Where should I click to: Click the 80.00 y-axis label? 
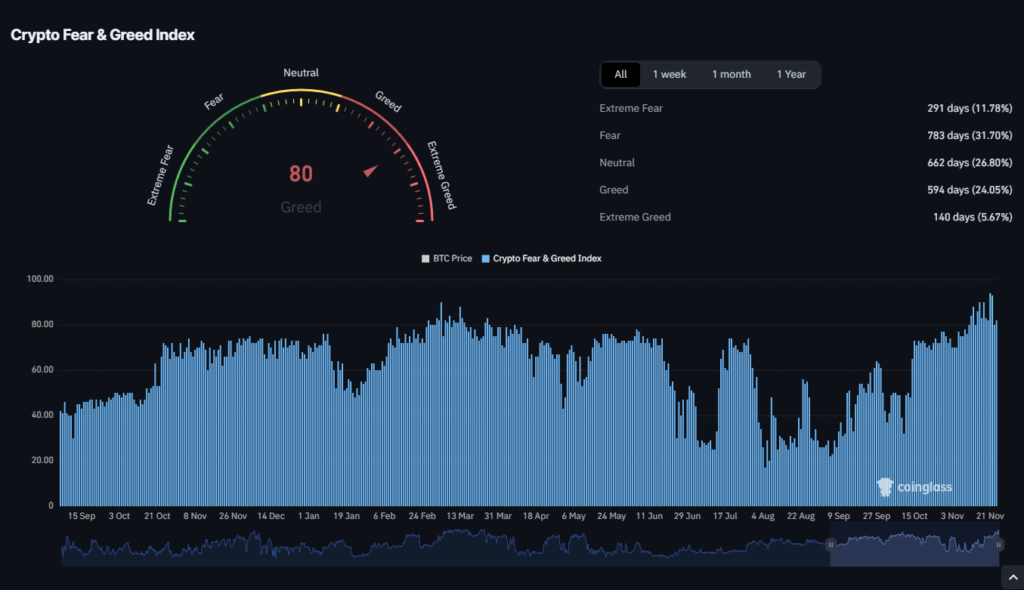(x=42, y=325)
